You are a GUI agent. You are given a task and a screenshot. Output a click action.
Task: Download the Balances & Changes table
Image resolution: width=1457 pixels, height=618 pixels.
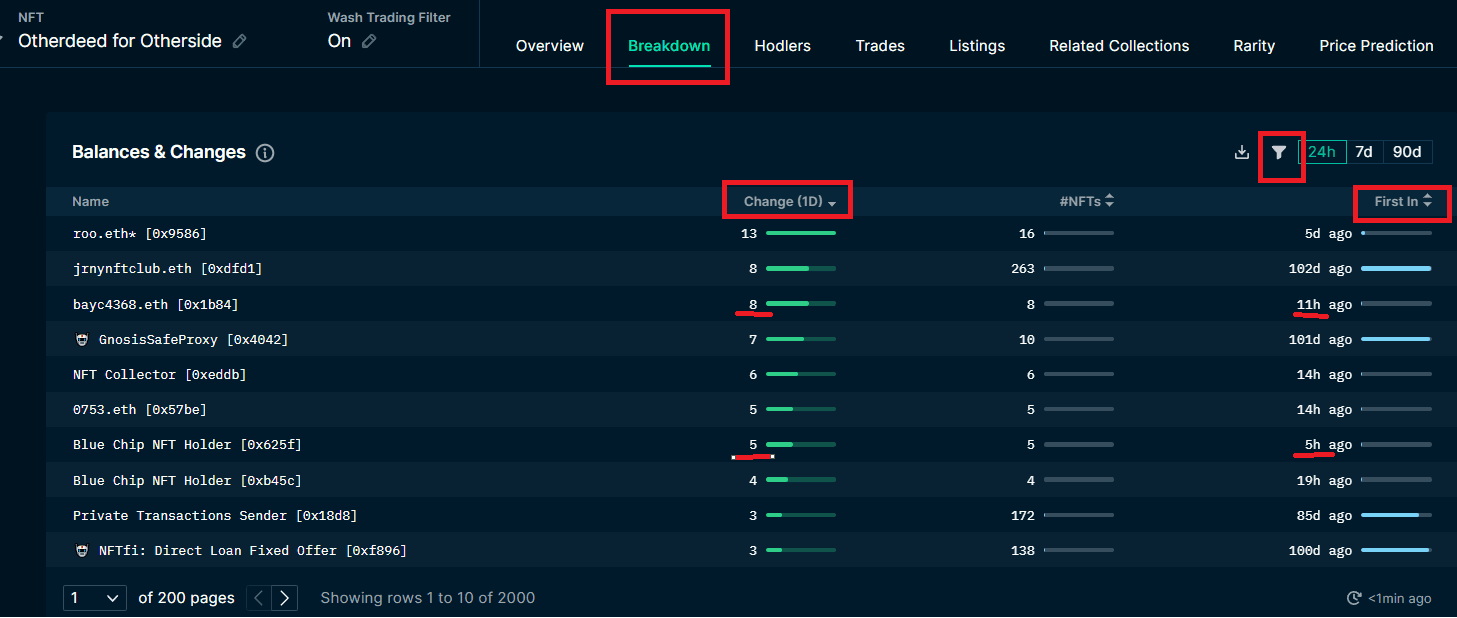click(1242, 152)
